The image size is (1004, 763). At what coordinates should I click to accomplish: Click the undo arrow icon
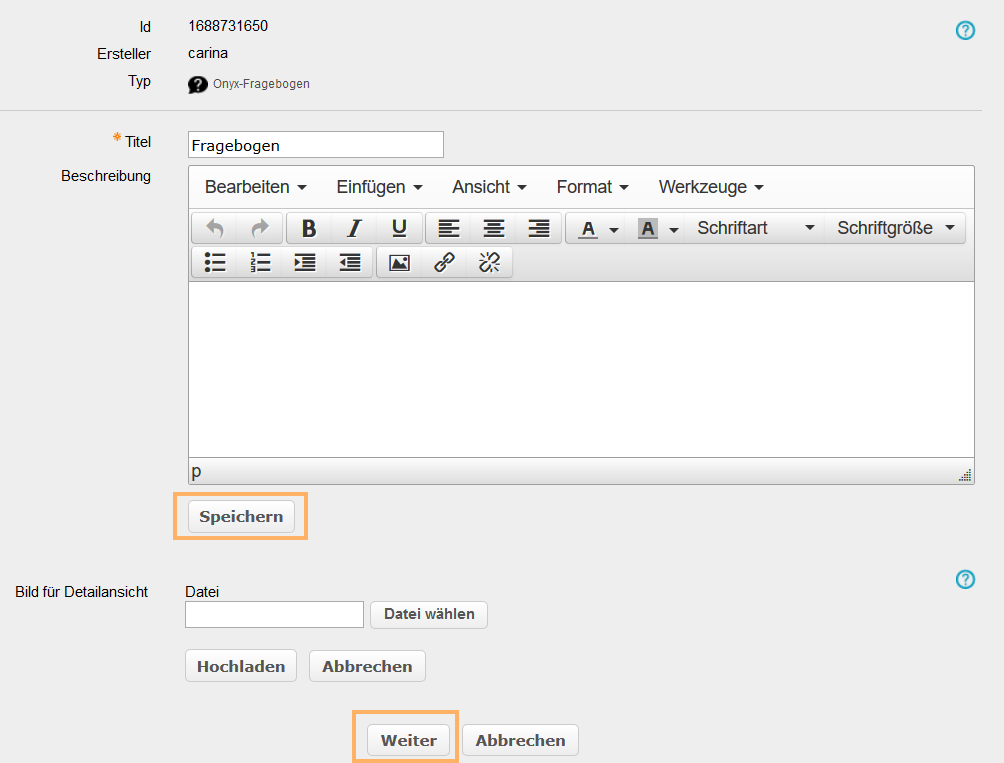215,228
